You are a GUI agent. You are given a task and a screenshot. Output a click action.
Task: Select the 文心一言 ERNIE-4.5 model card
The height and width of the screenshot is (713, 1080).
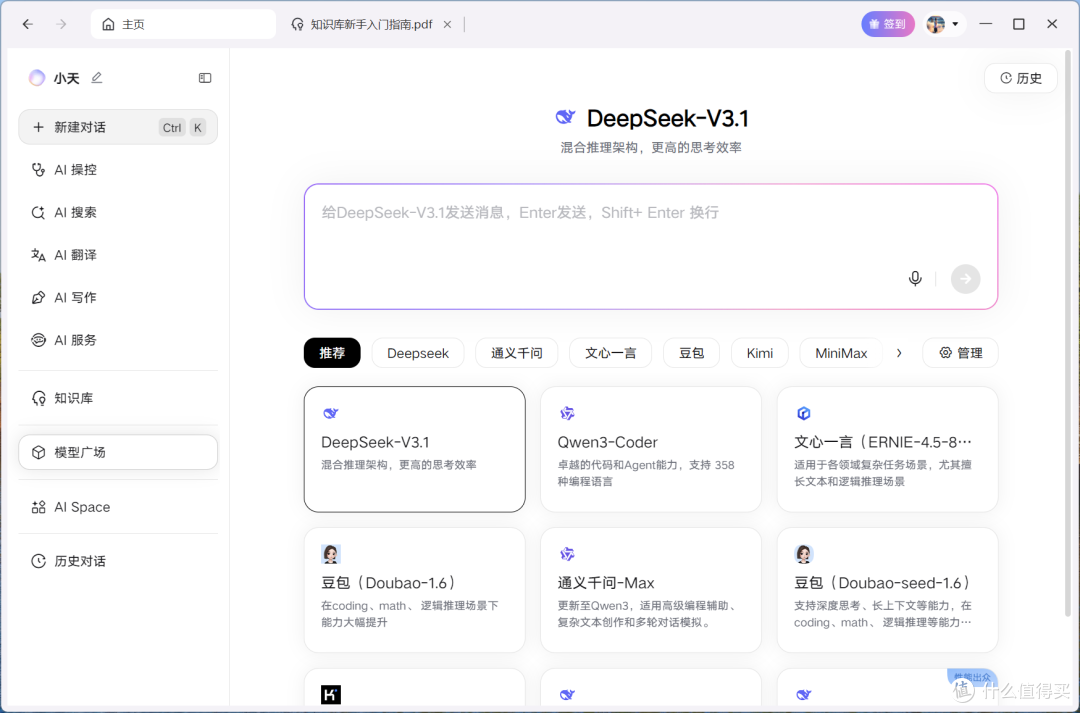[x=887, y=449]
